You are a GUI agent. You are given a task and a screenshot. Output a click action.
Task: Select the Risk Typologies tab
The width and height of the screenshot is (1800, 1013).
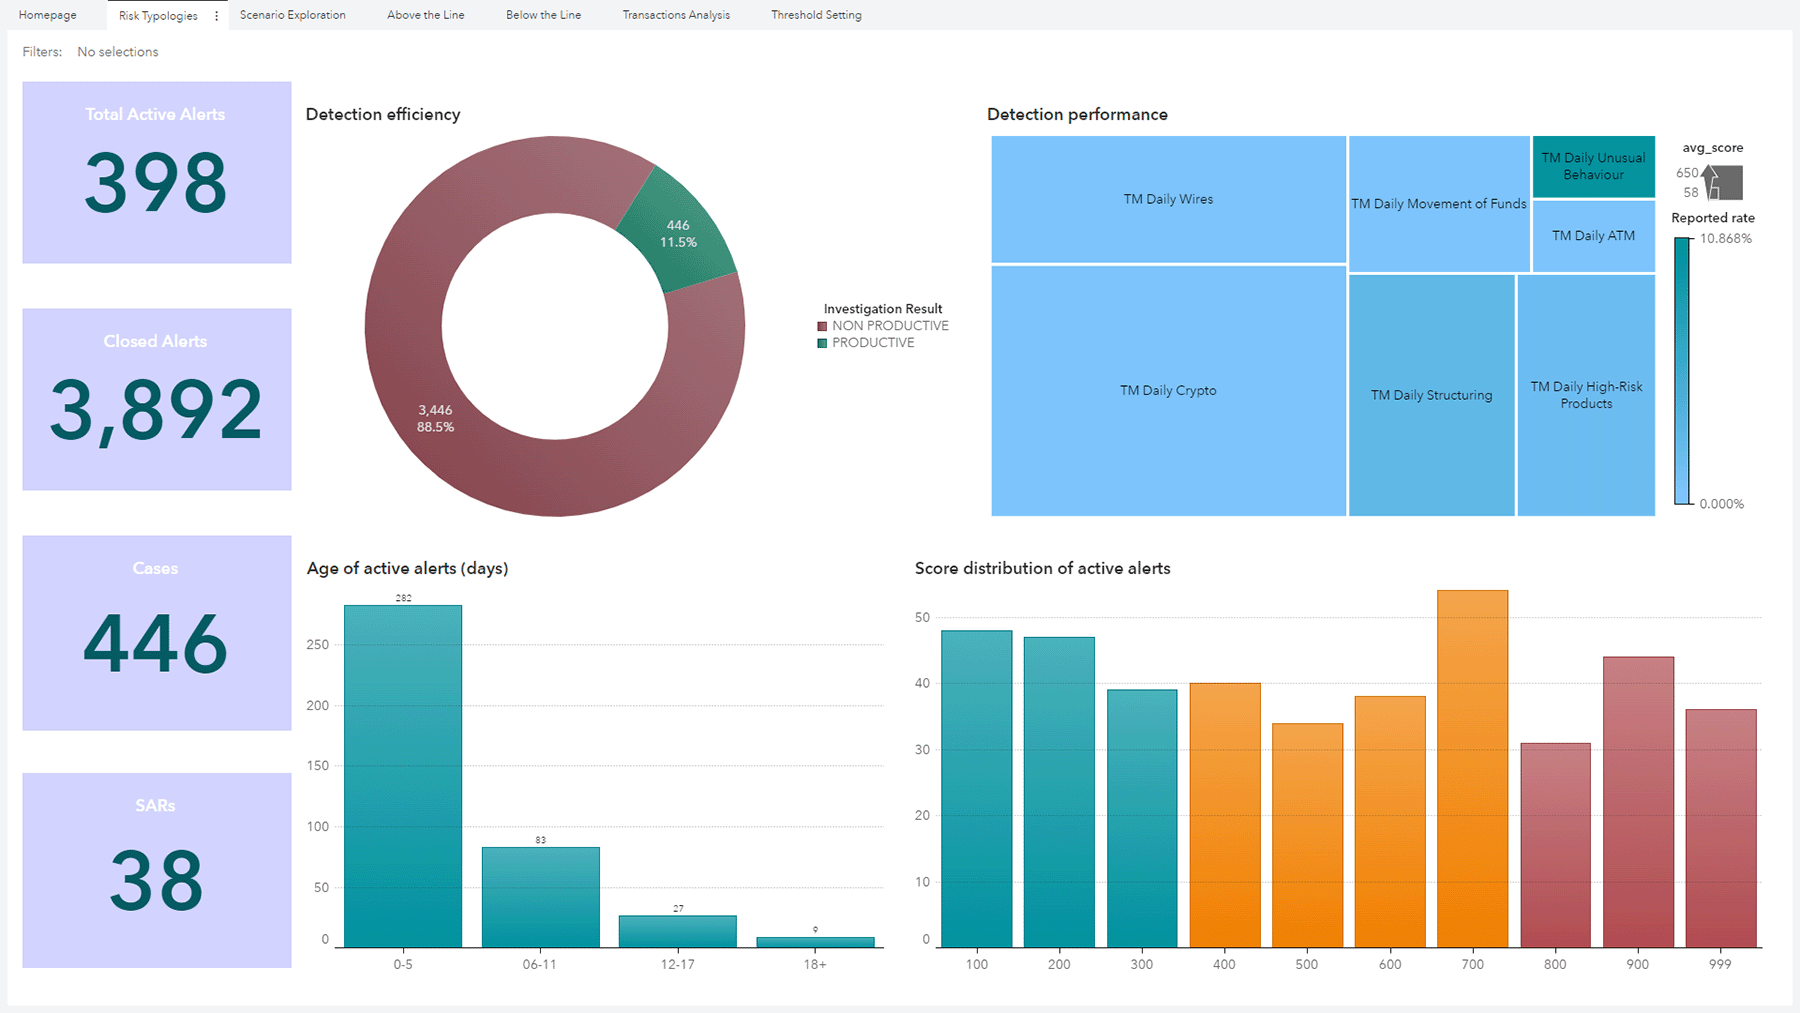pos(158,16)
